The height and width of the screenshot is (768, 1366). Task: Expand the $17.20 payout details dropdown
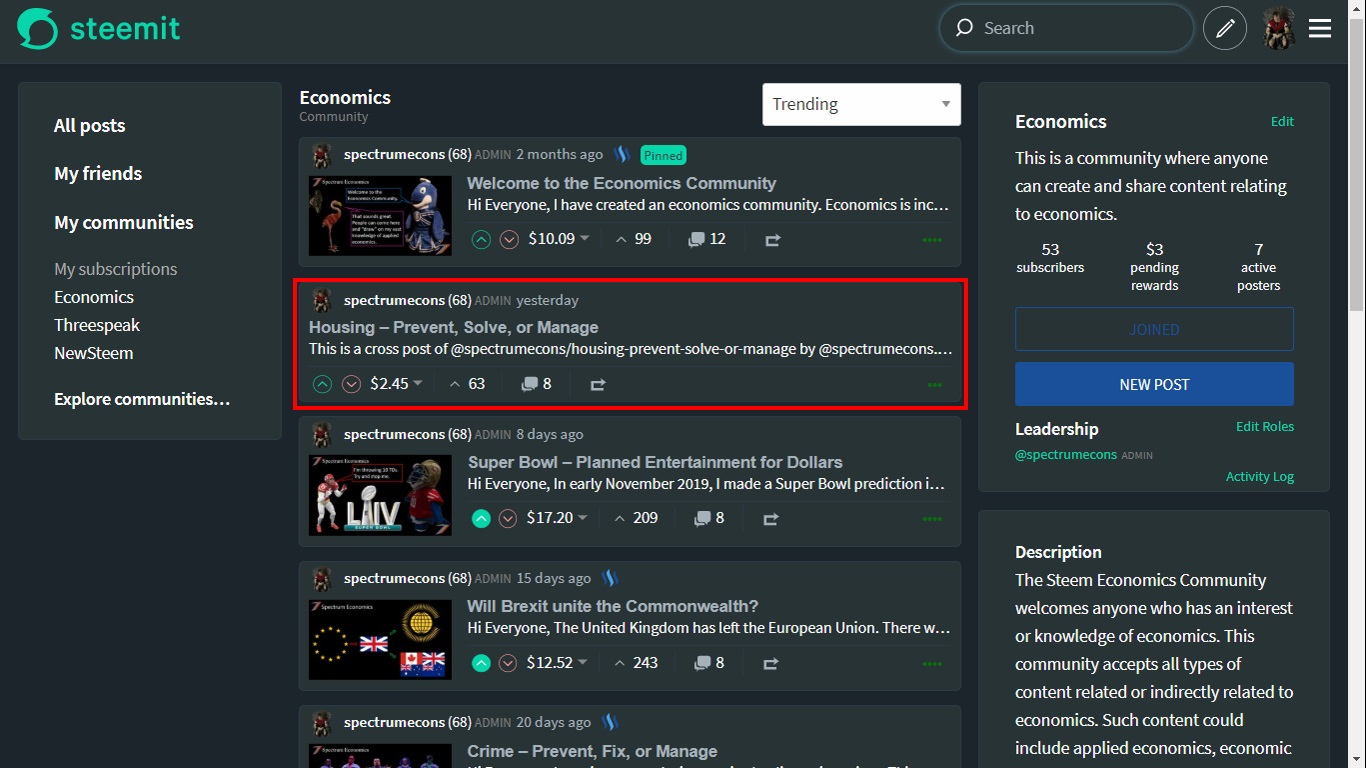pos(583,518)
